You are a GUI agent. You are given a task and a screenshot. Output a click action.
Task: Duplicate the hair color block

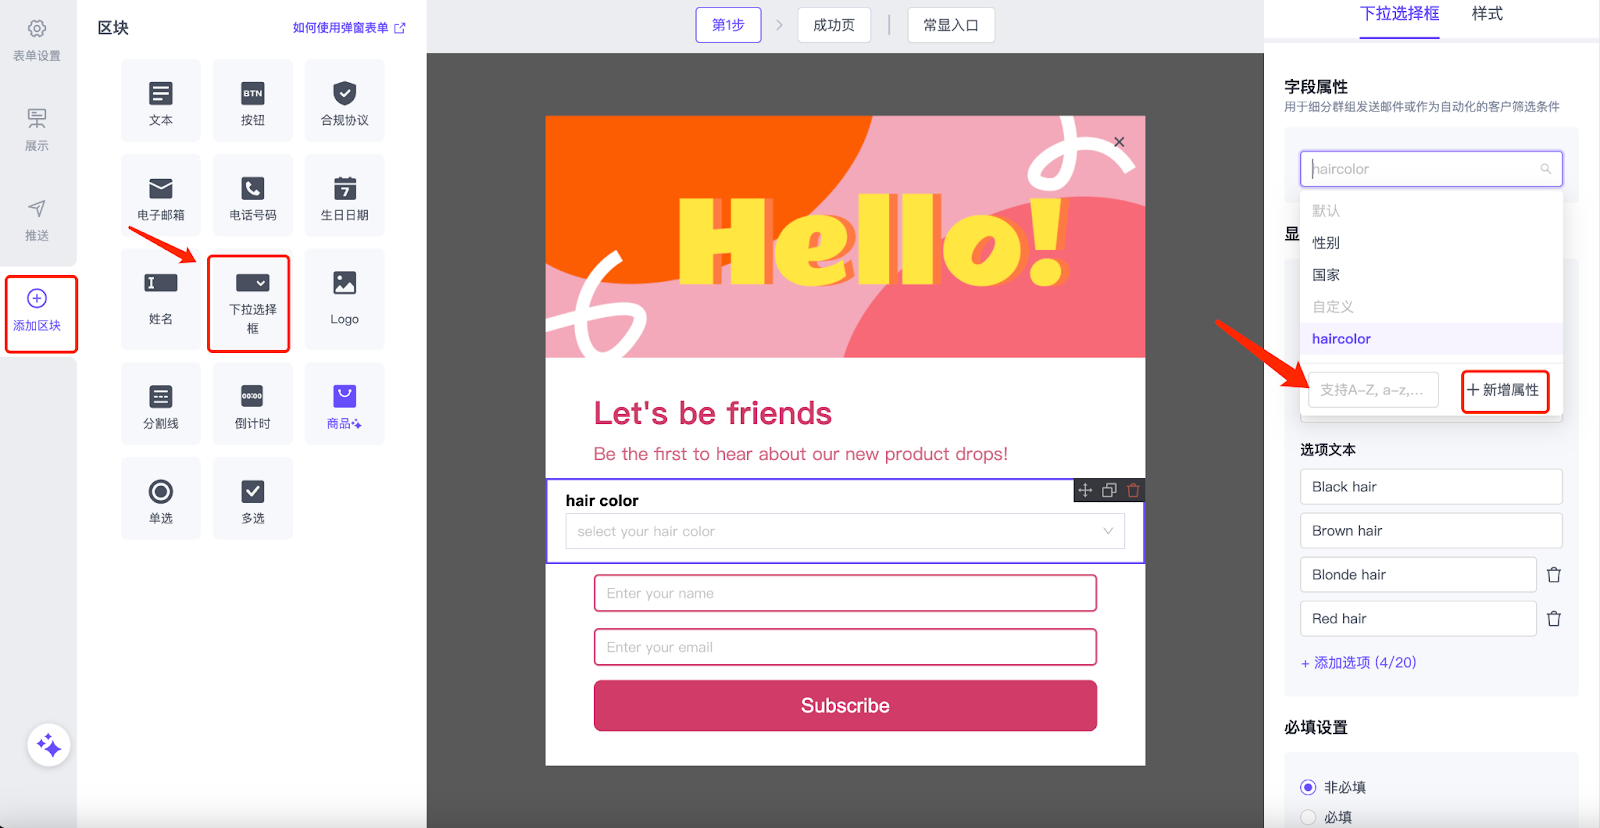pyautogui.click(x=1109, y=490)
